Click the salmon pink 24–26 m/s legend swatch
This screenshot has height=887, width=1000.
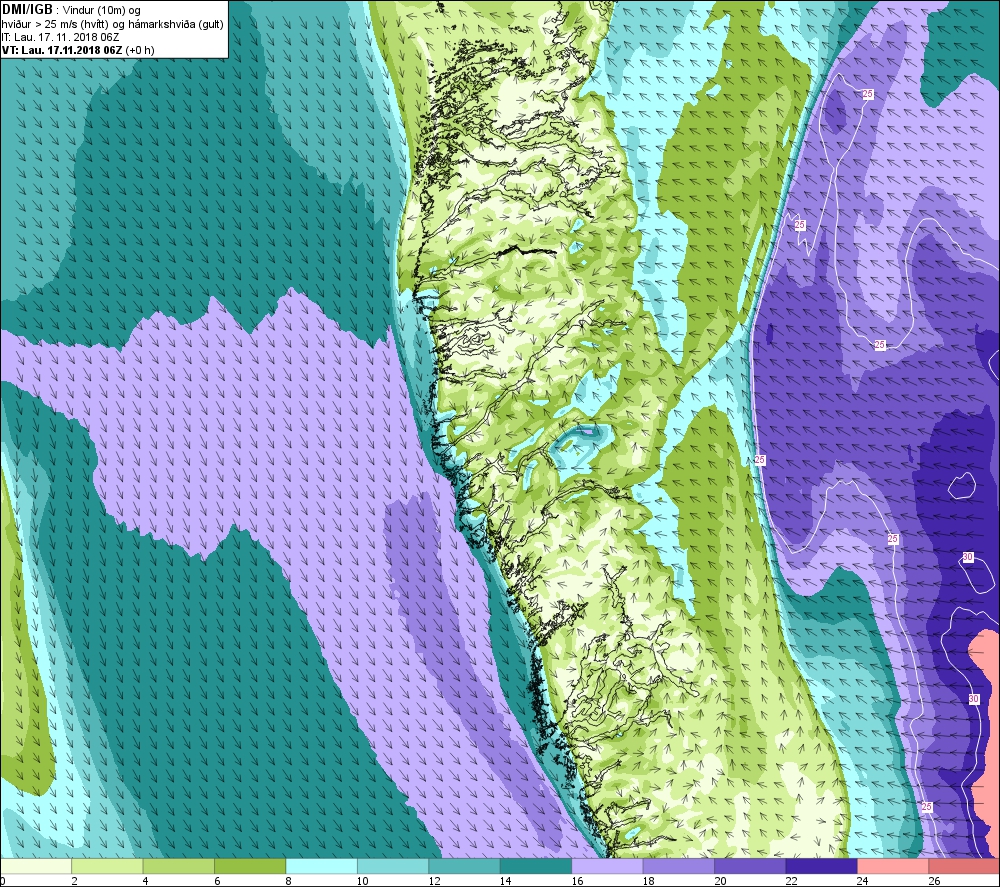[x=893, y=866]
